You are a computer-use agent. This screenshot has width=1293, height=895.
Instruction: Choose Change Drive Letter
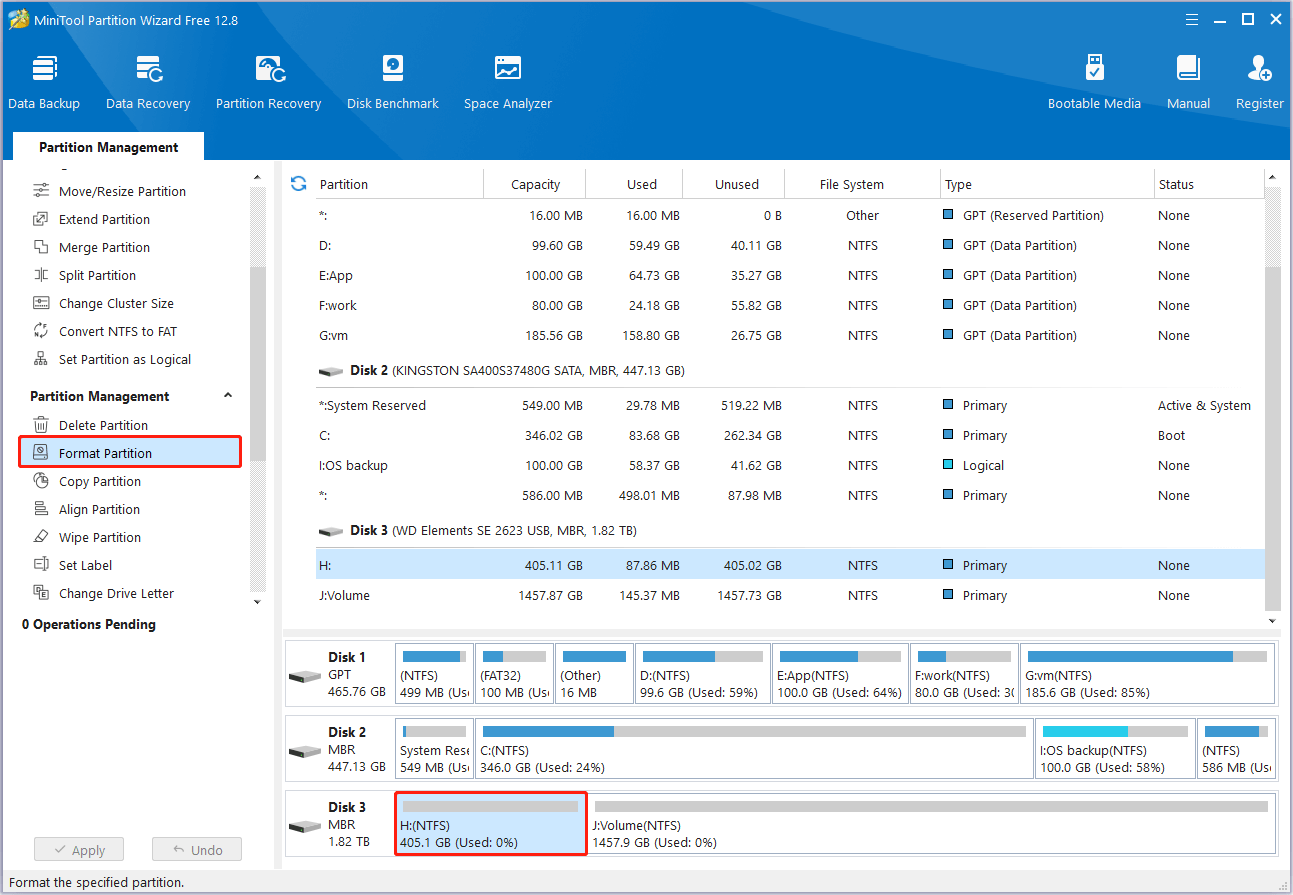point(116,593)
